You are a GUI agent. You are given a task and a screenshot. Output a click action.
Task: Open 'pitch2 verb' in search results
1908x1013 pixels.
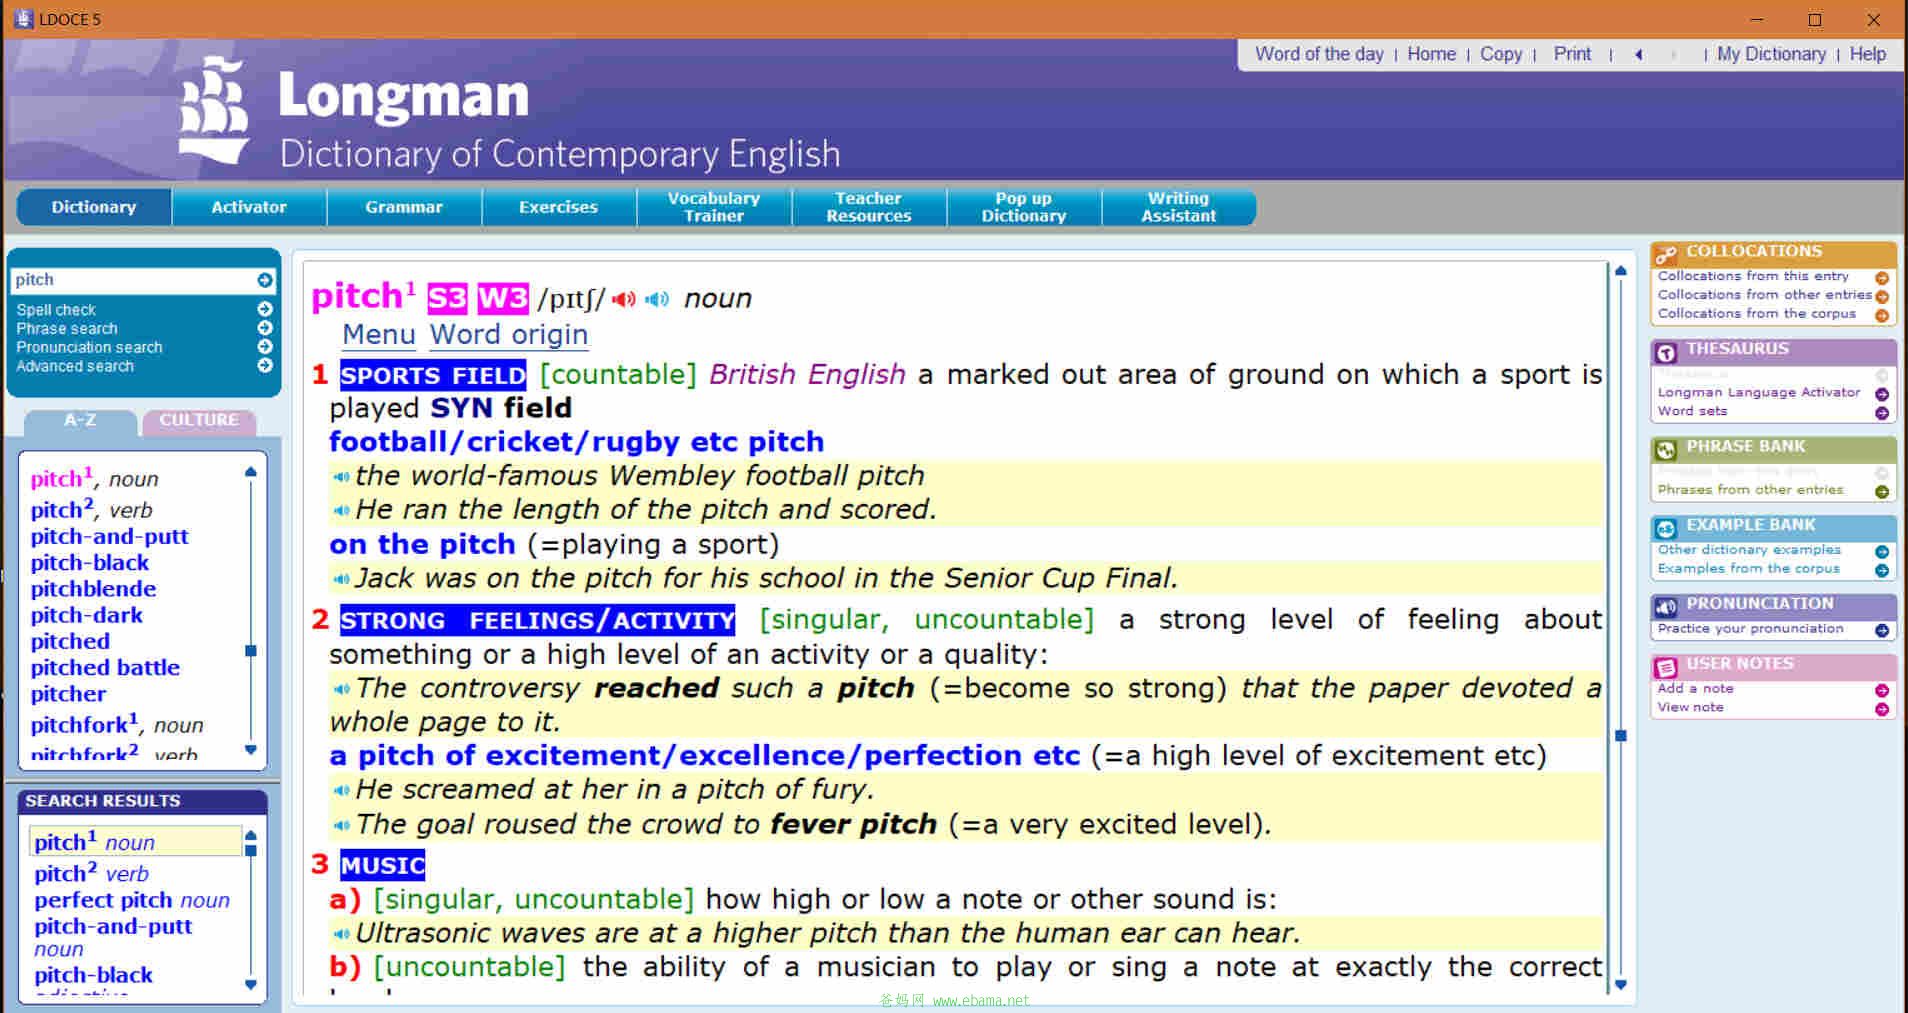click(91, 873)
